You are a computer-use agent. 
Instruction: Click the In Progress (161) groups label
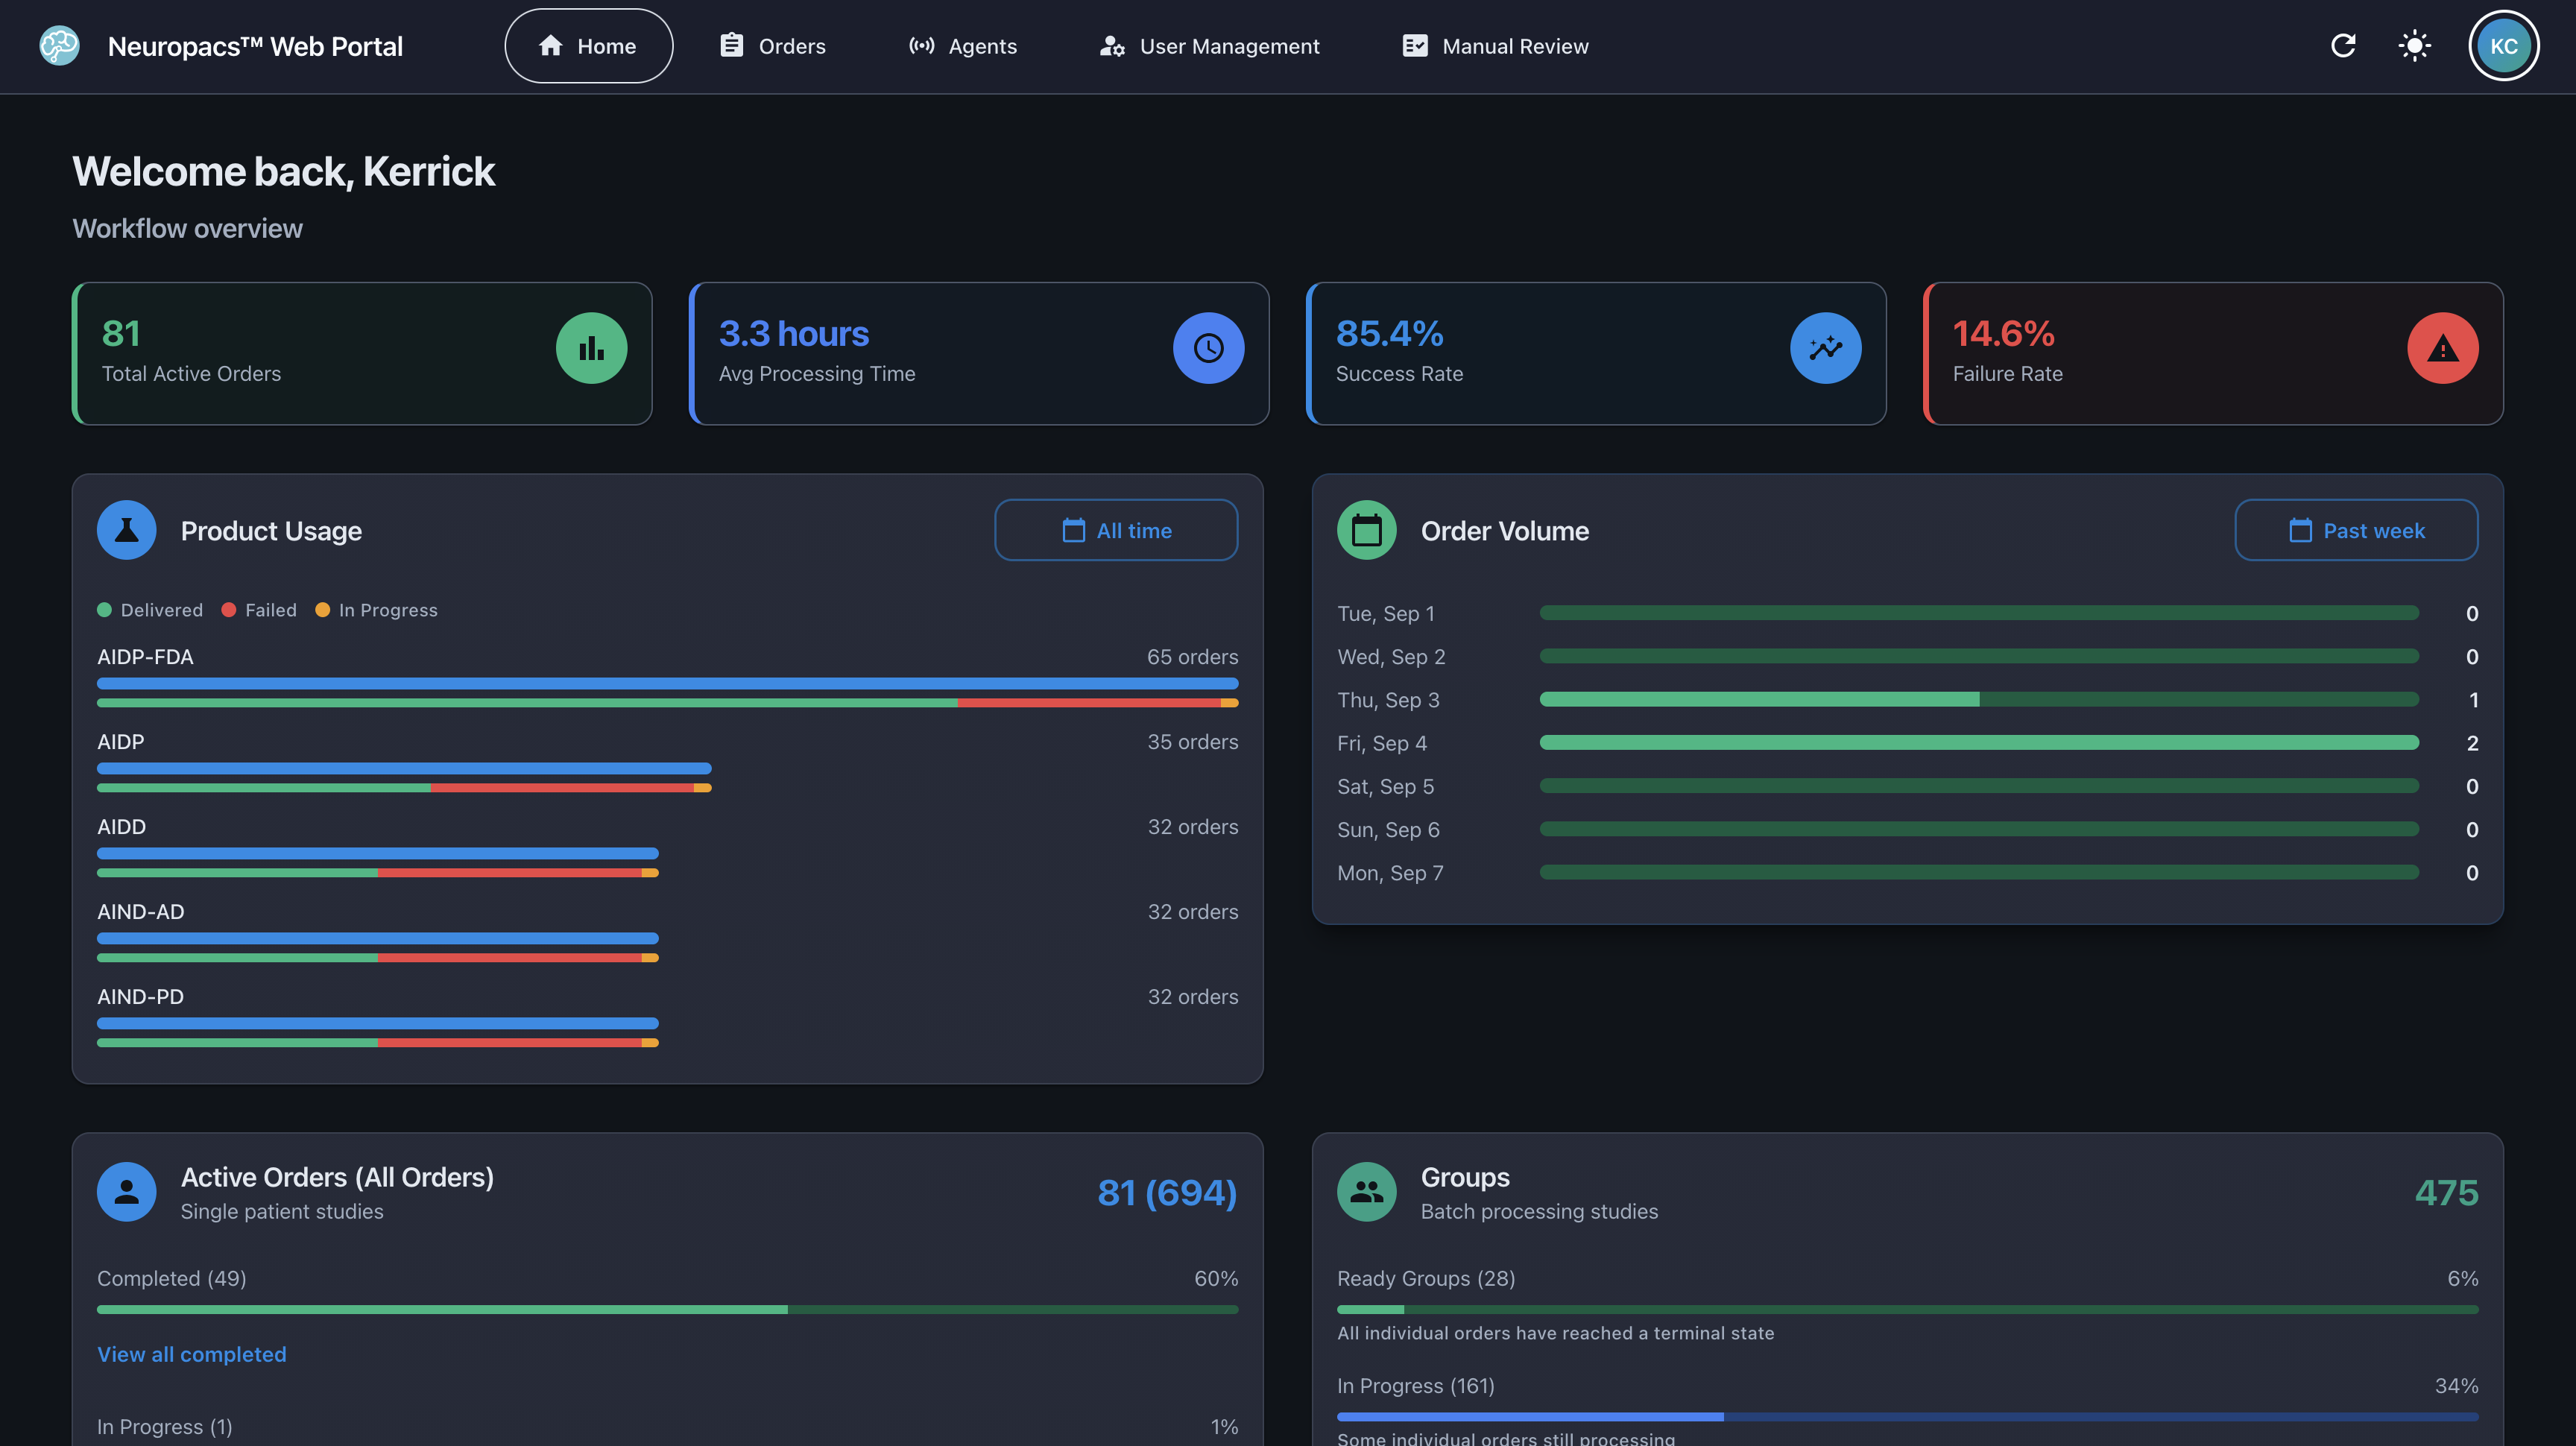click(x=1416, y=1385)
